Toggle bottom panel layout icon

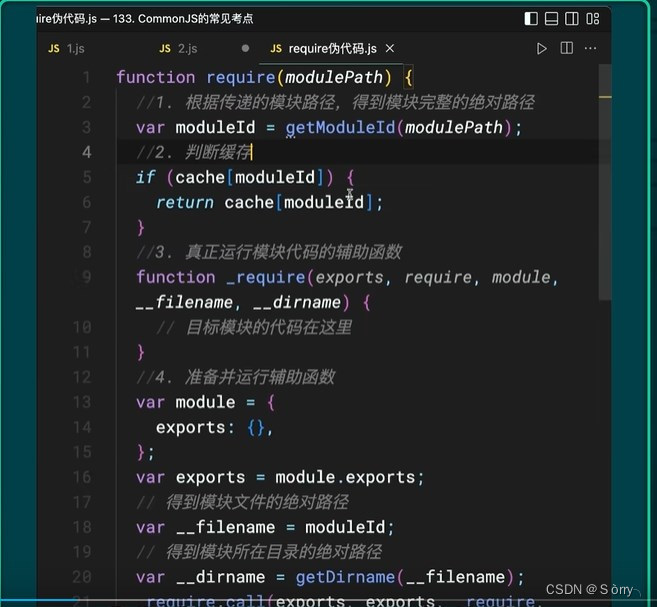(551, 19)
